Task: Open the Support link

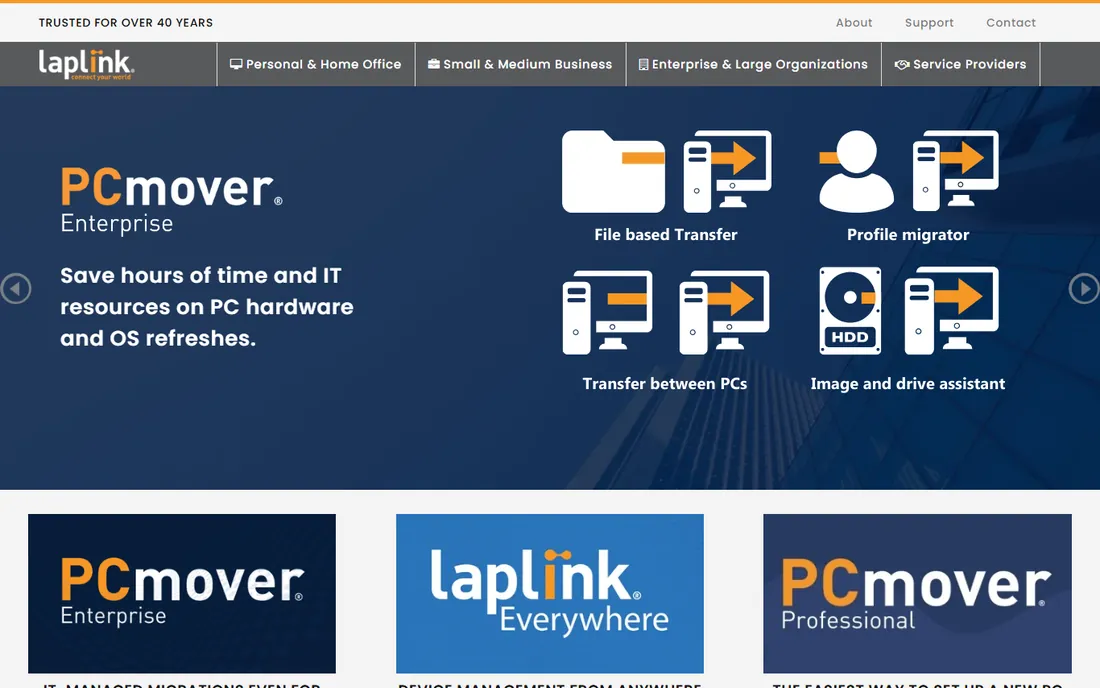Action: coord(929,22)
